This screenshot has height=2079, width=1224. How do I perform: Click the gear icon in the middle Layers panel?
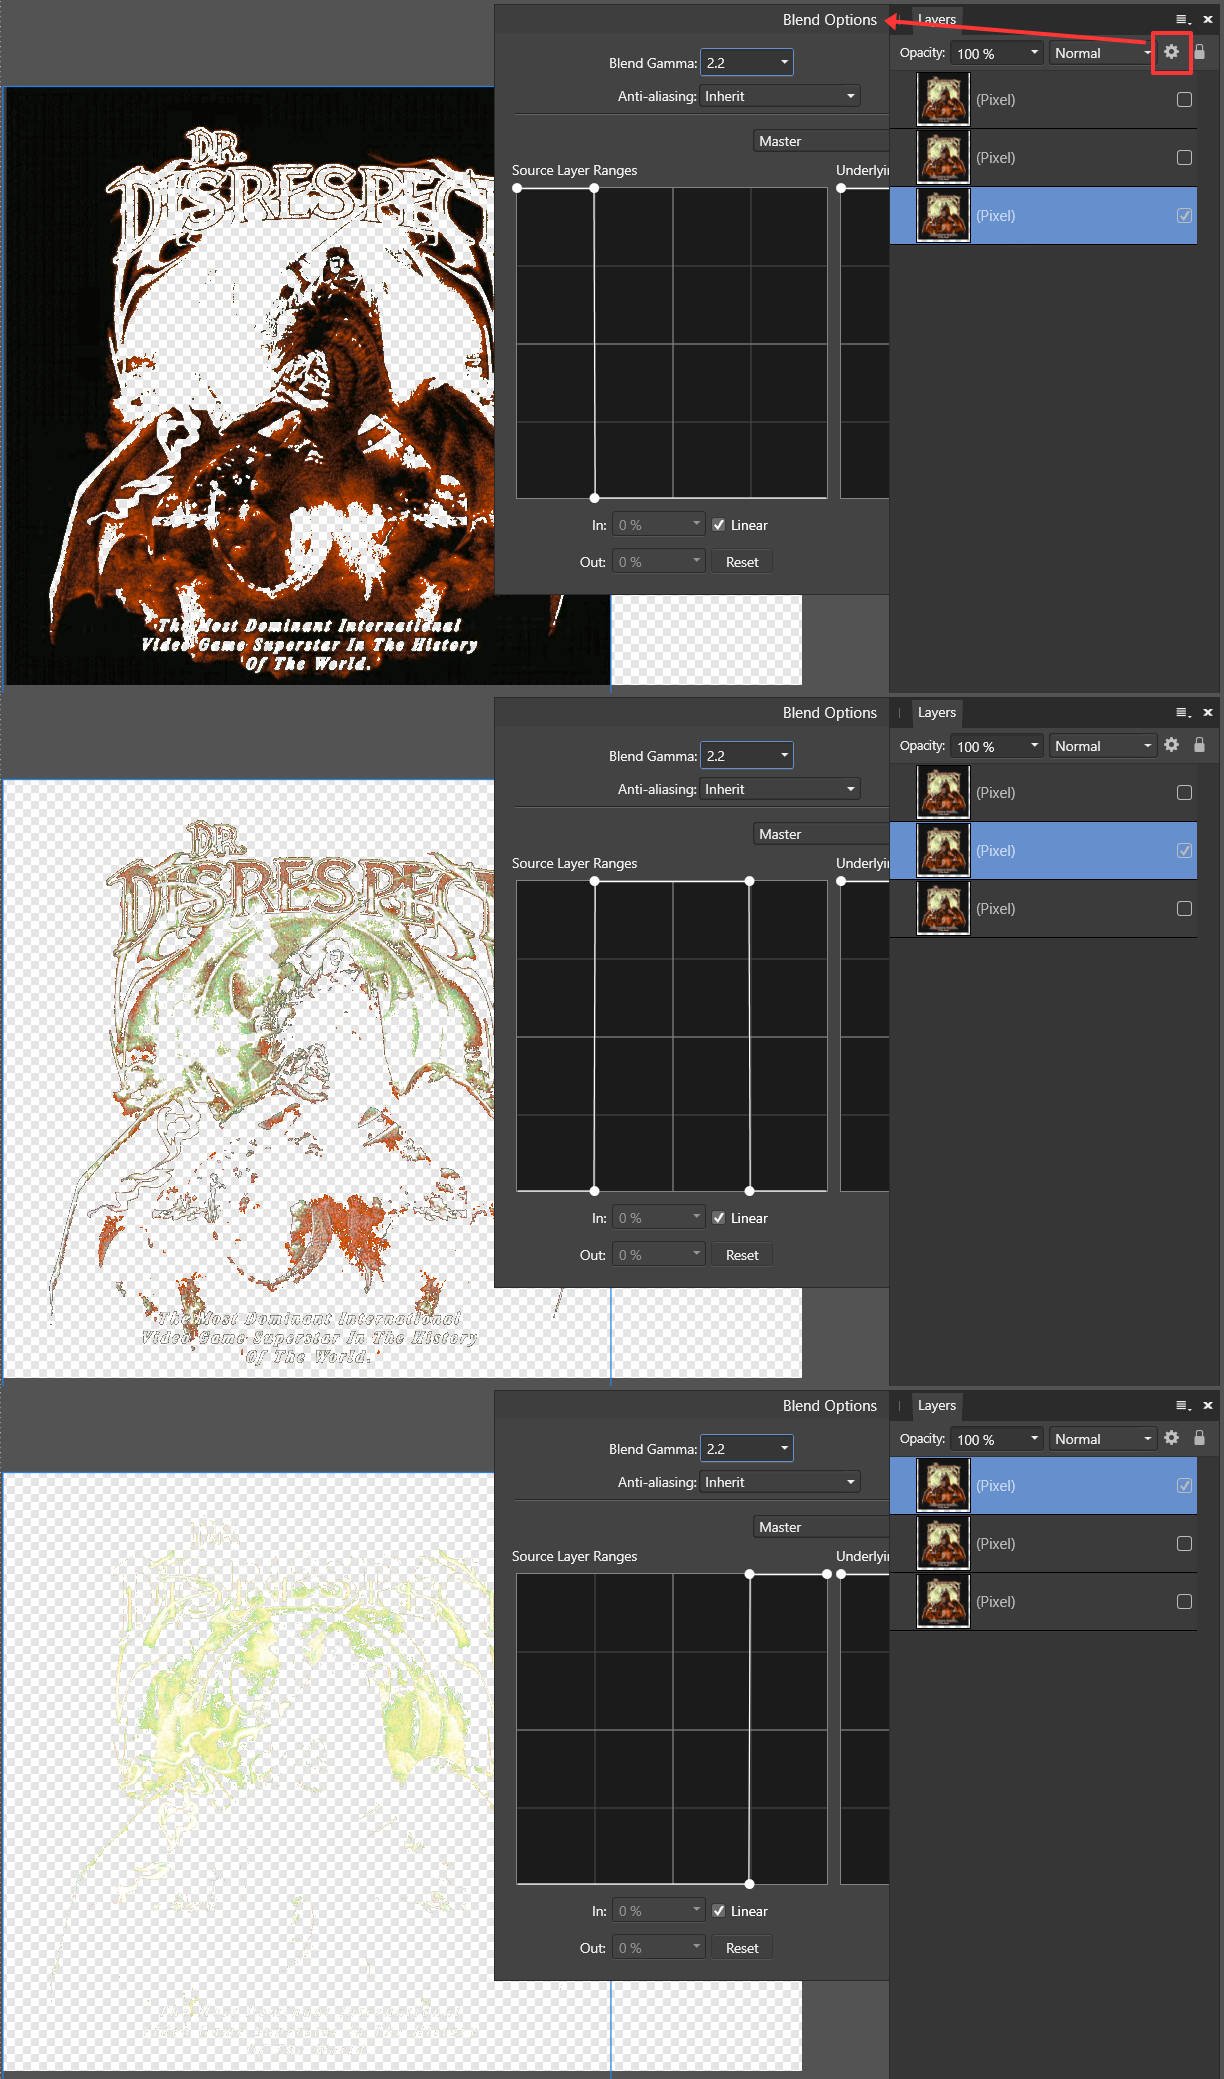pyautogui.click(x=1171, y=745)
